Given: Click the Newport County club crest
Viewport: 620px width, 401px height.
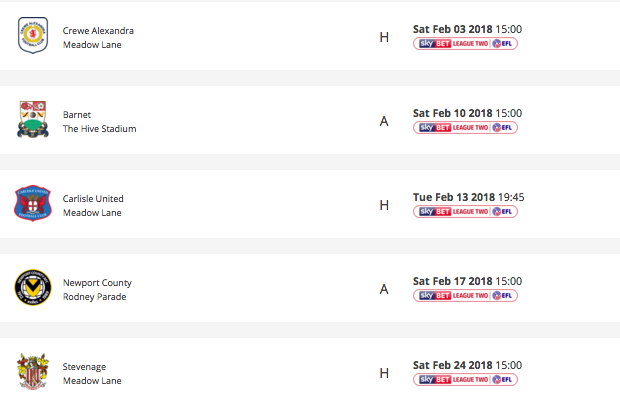Looking at the screenshot, I should (x=33, y=288).
